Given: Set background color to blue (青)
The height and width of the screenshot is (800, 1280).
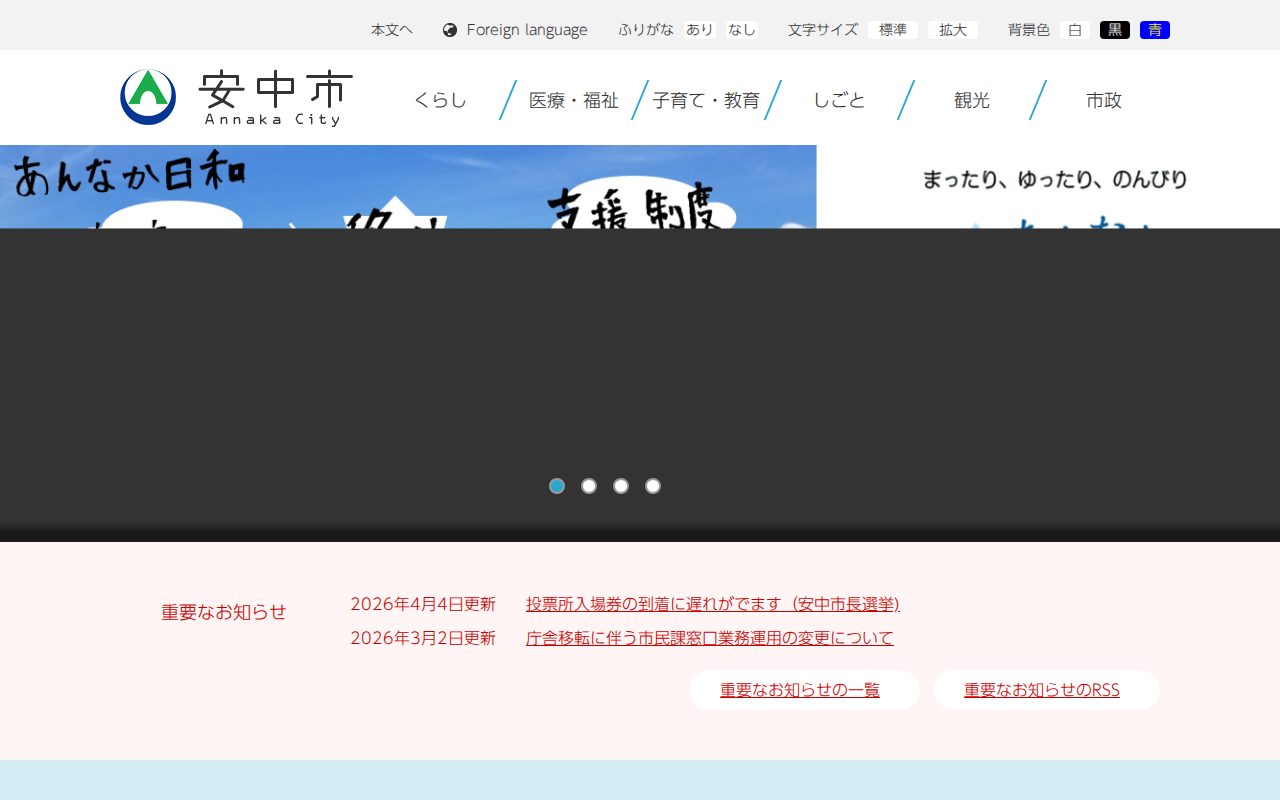Looking at the screenshot, I should pos(1155,29).
